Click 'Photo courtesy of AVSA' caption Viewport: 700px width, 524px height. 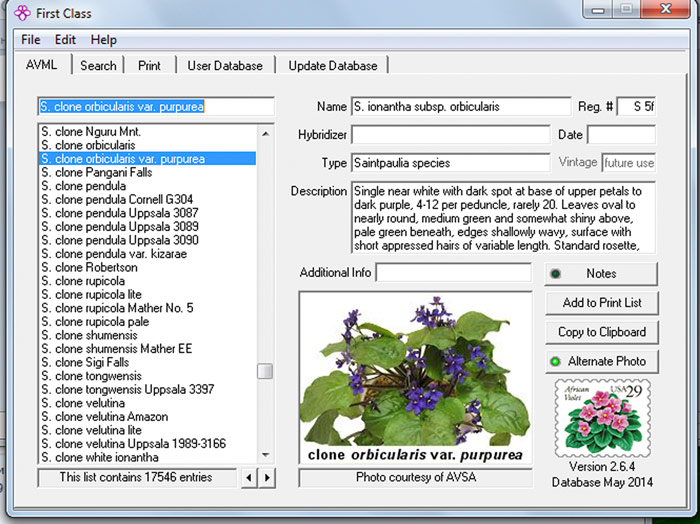416,477
